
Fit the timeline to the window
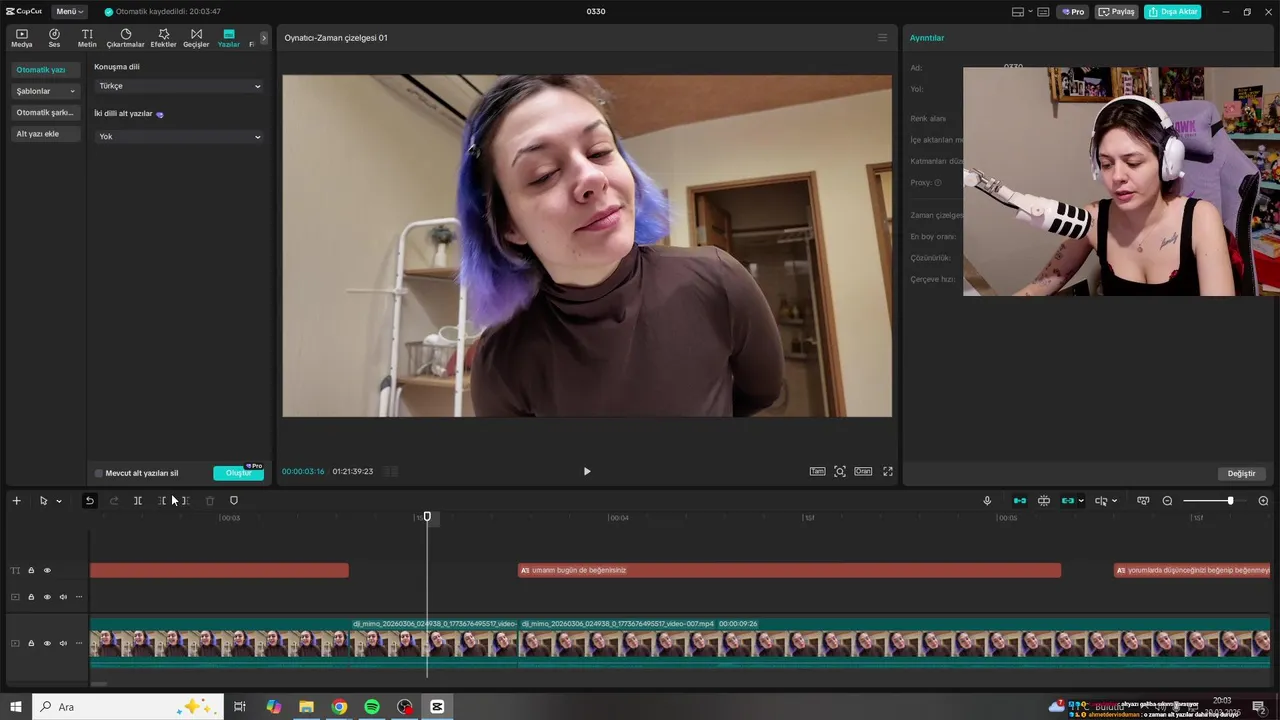tap(1143, 501)
